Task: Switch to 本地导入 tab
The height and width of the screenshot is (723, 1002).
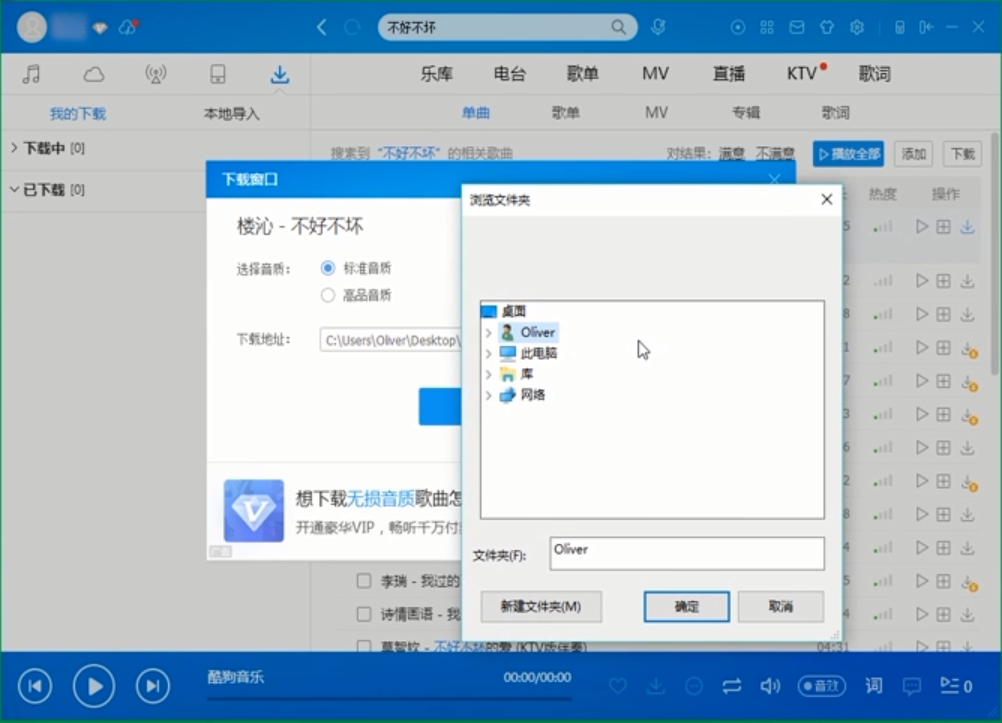Action: tap(231, 114)
